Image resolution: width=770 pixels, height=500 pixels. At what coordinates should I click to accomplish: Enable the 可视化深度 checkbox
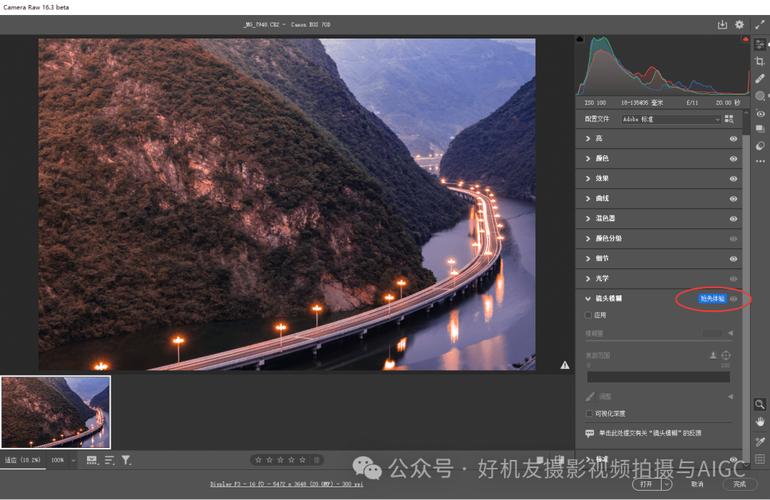click(589, 414)
